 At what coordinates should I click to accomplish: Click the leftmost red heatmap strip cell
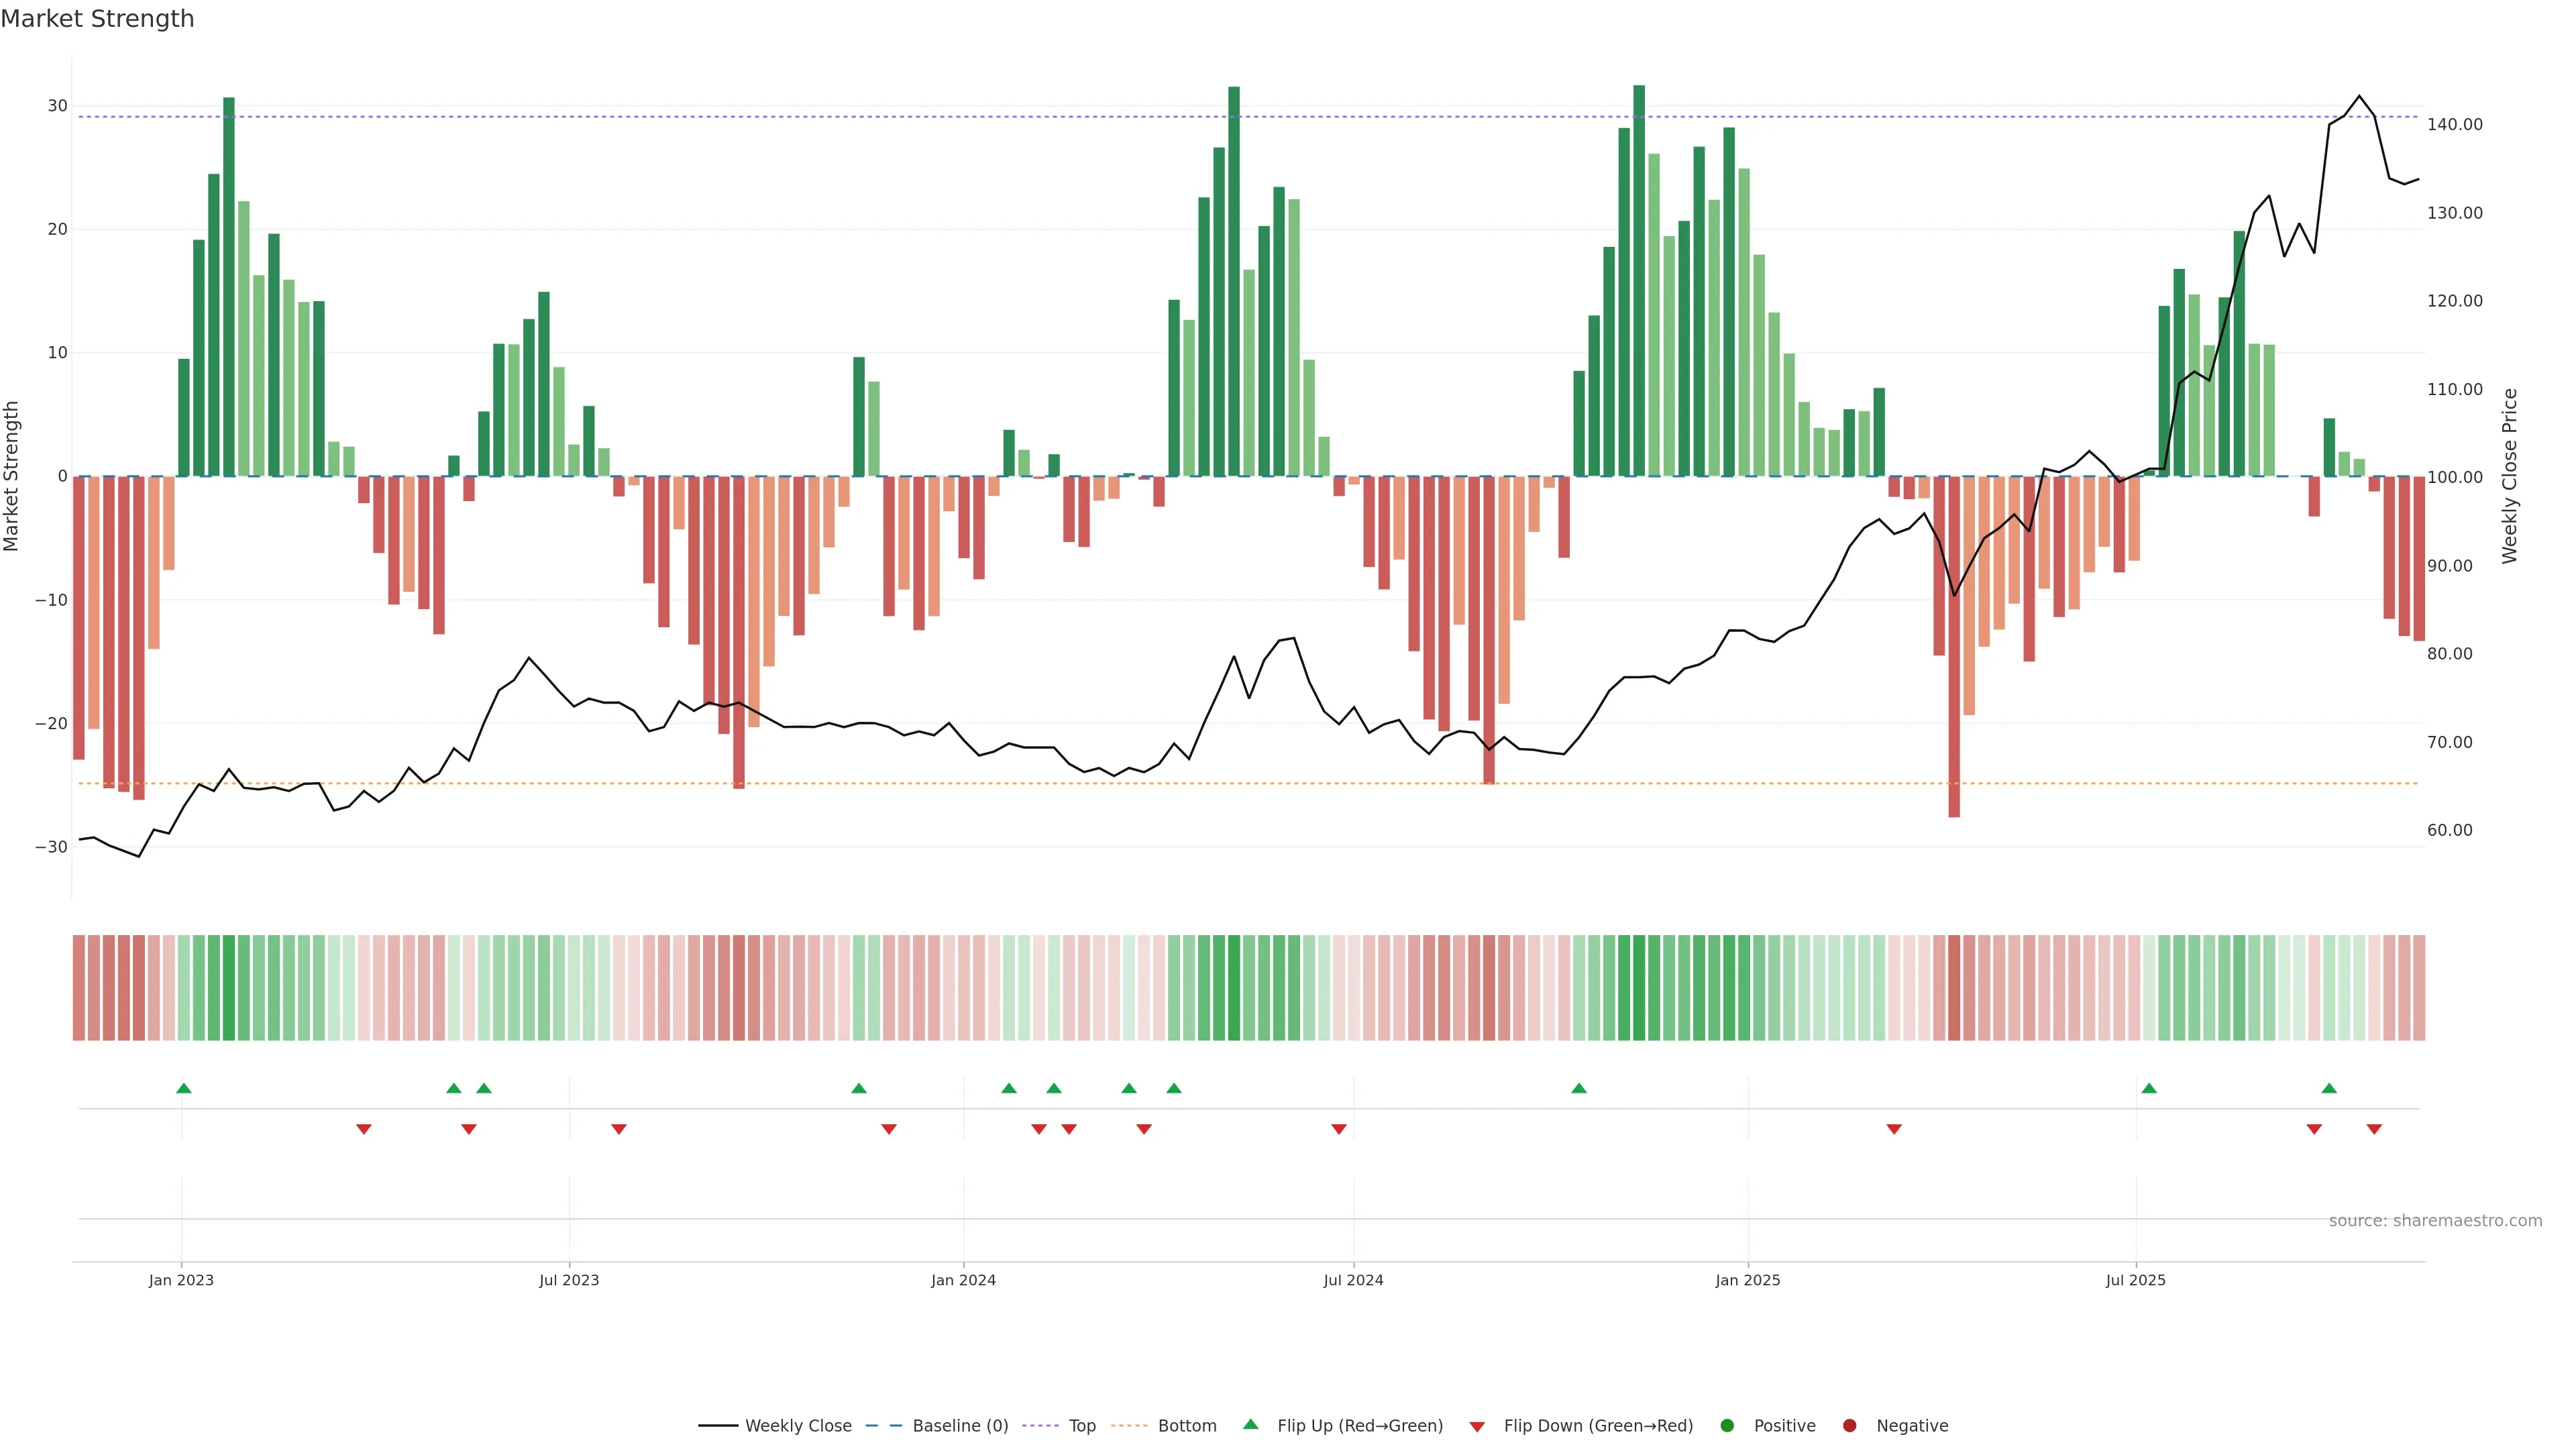(79, 988)
